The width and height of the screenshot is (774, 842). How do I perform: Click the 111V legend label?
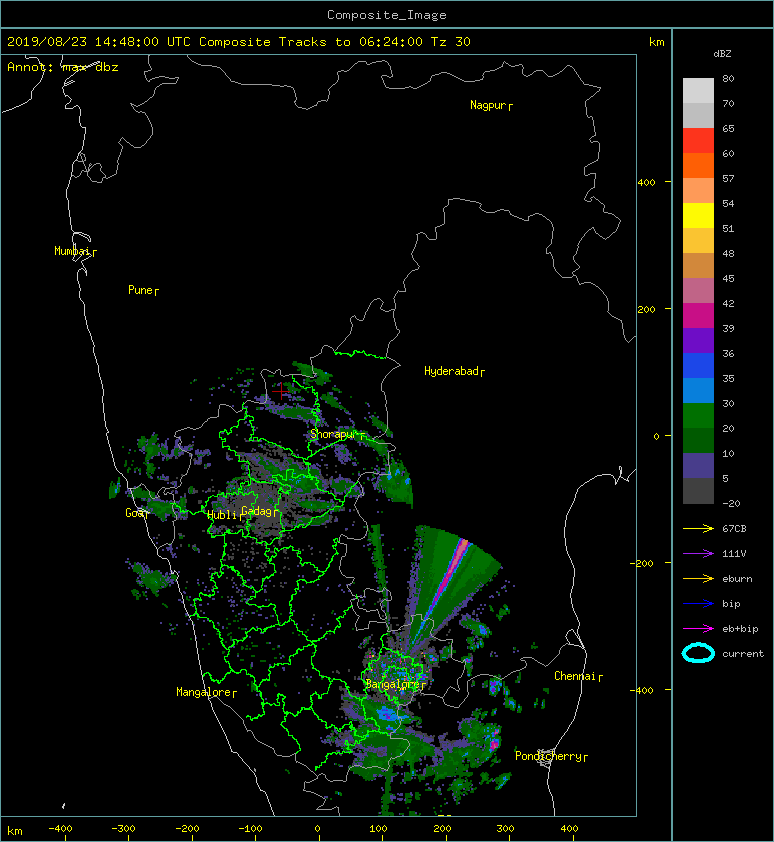pyautogui.click(x=734, y=554)
